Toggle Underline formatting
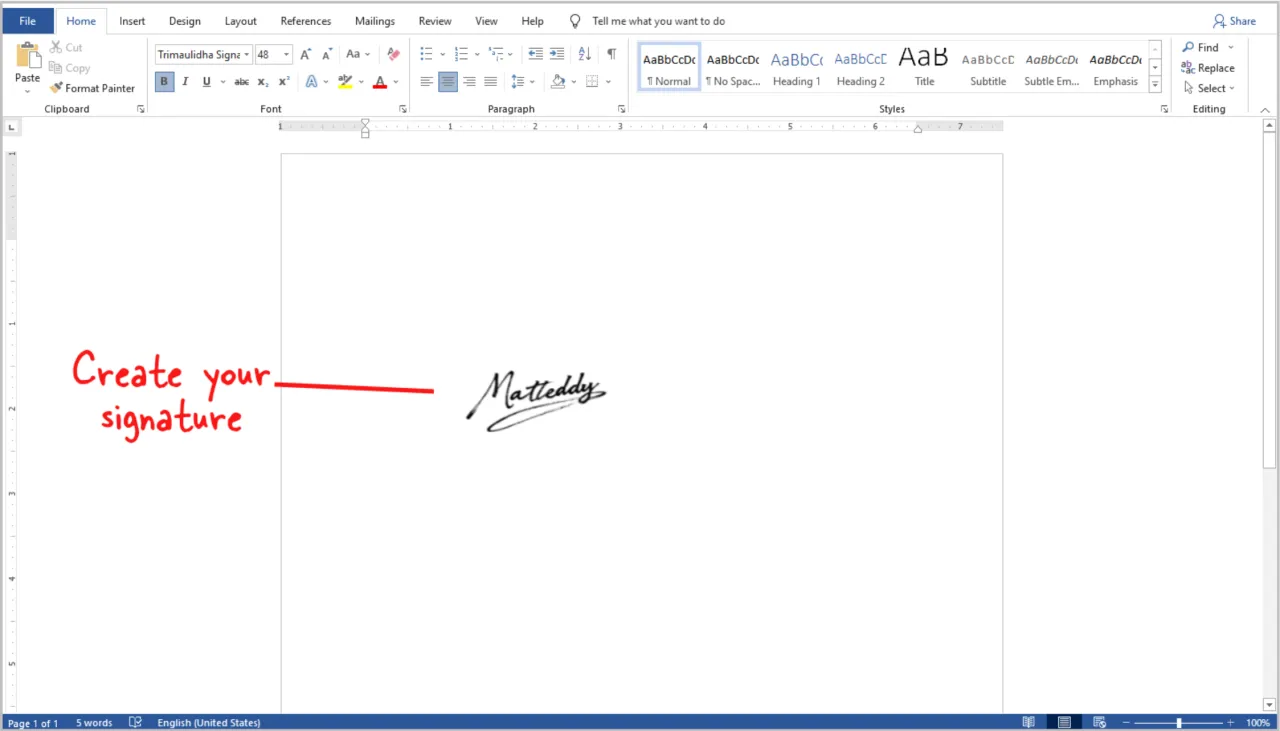Image resolution: width=1280 pixels, height=731 pixels. coord(207,82)
